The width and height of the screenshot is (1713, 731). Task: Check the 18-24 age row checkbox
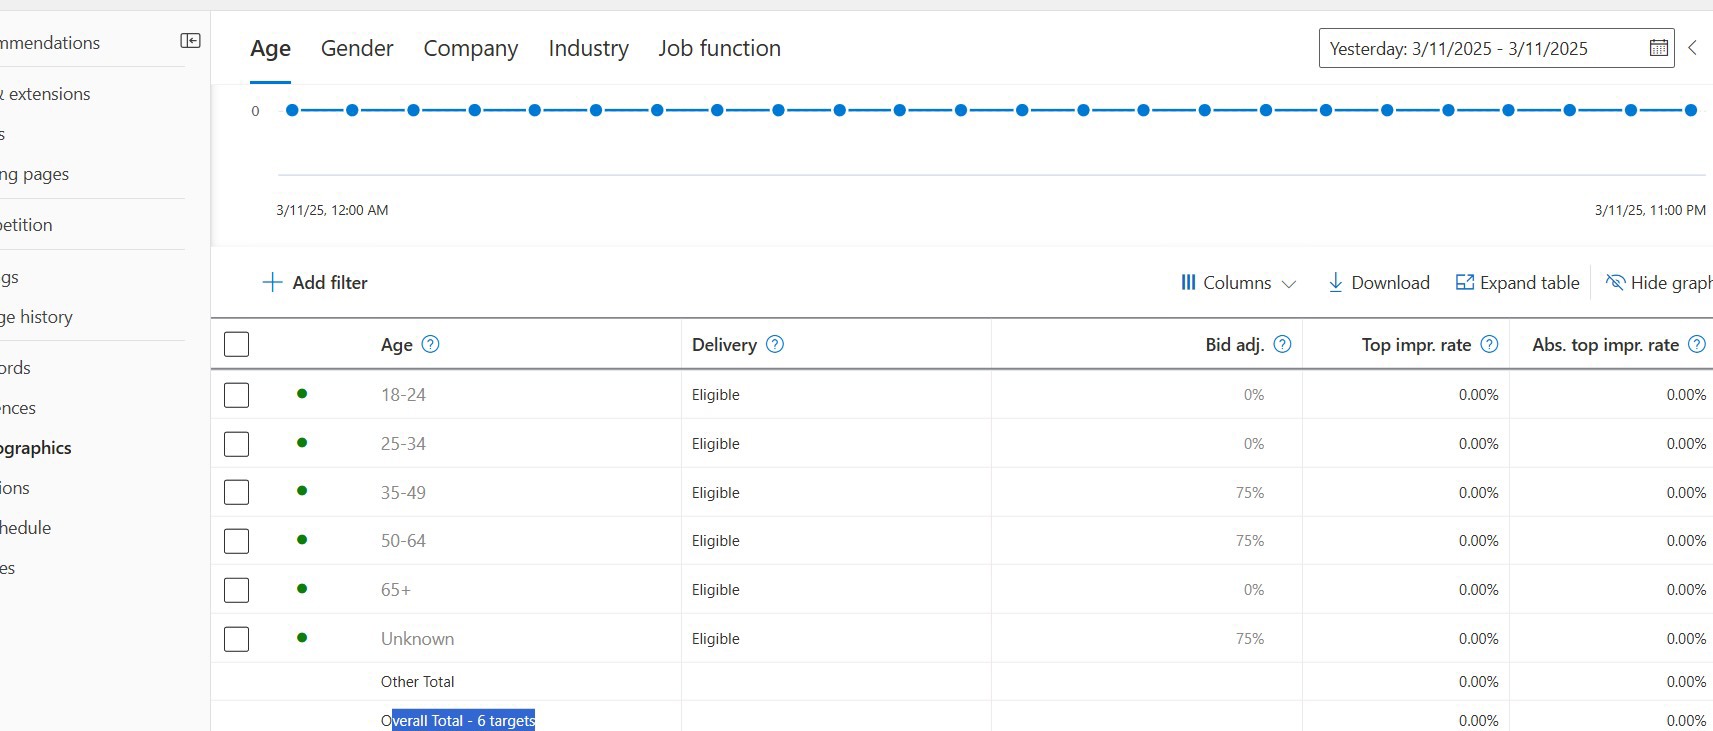point(237,395)
